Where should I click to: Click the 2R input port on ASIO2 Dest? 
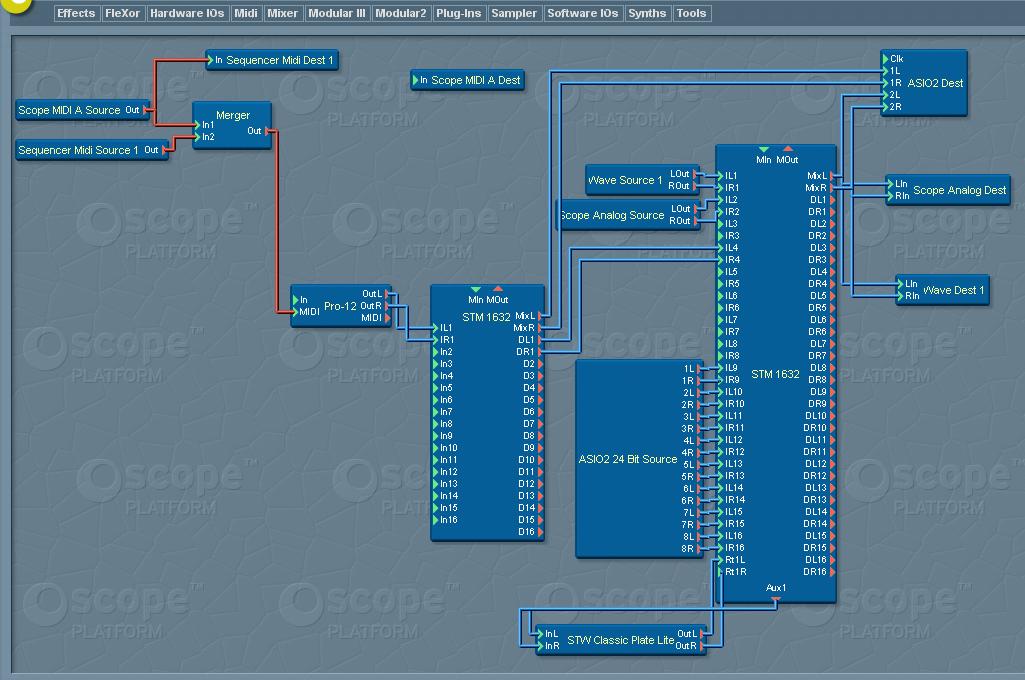pos(885,107)
